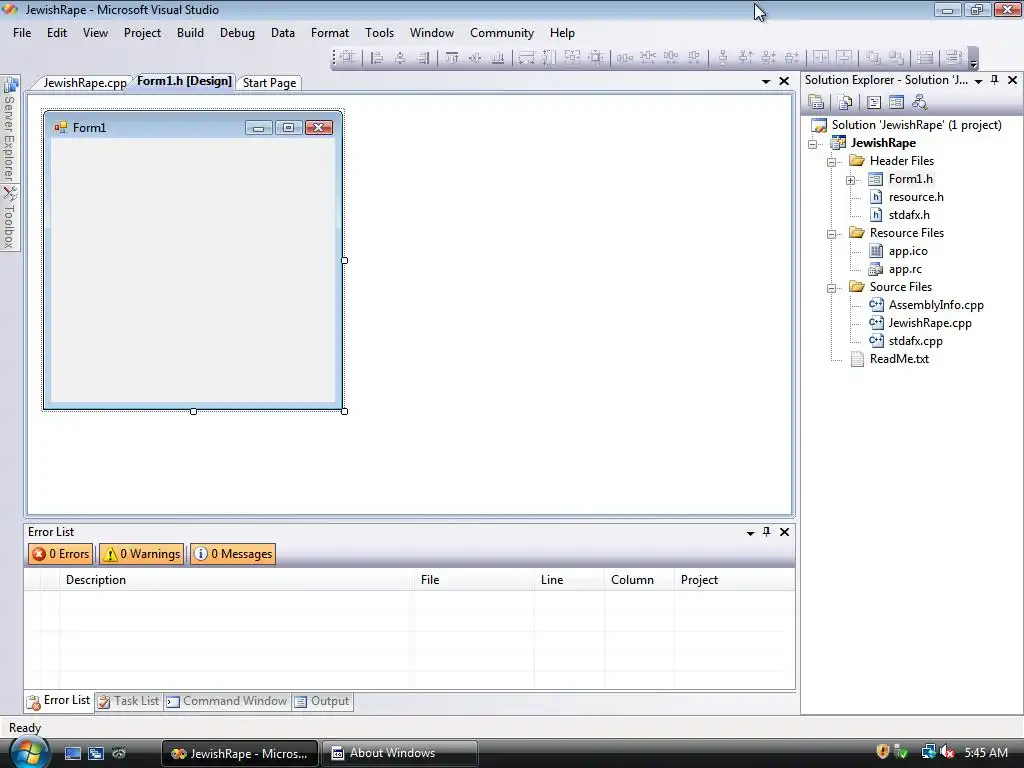Open the Debug menu

237,33
